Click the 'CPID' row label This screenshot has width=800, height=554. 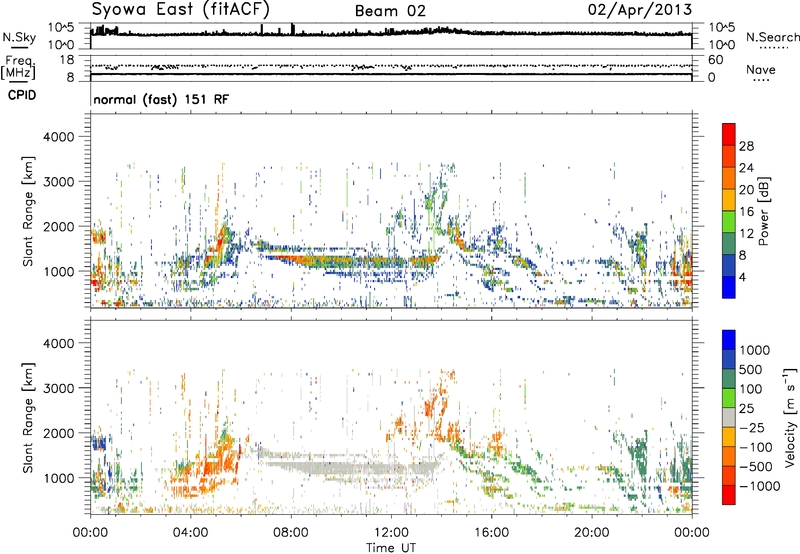22,95
